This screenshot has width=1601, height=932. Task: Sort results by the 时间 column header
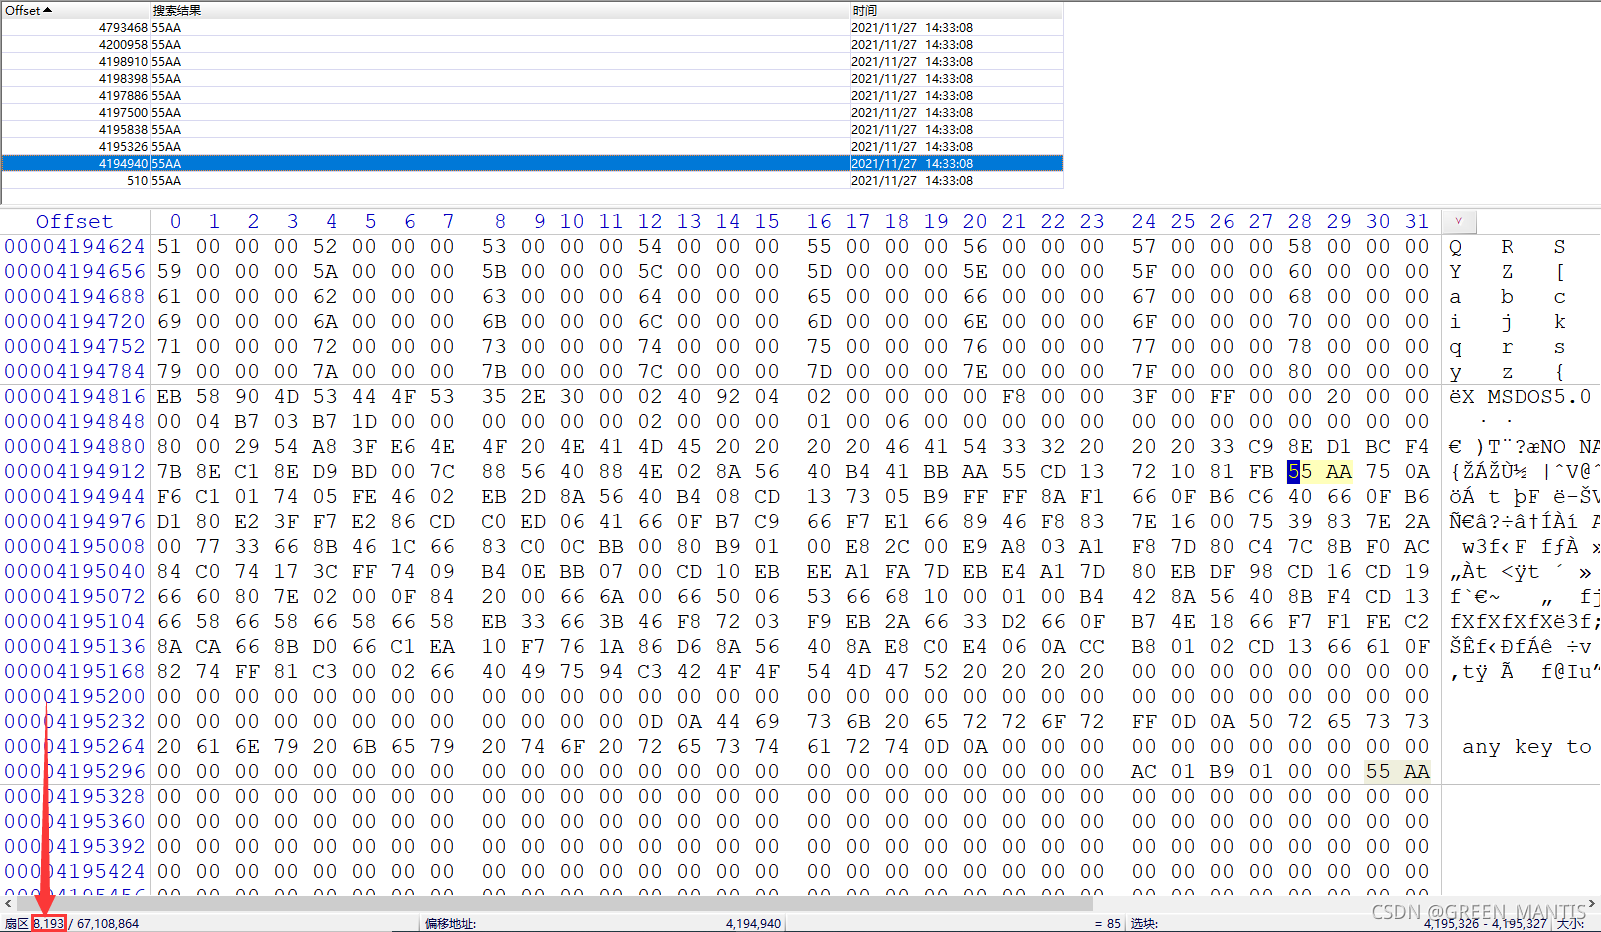(955, 10)
